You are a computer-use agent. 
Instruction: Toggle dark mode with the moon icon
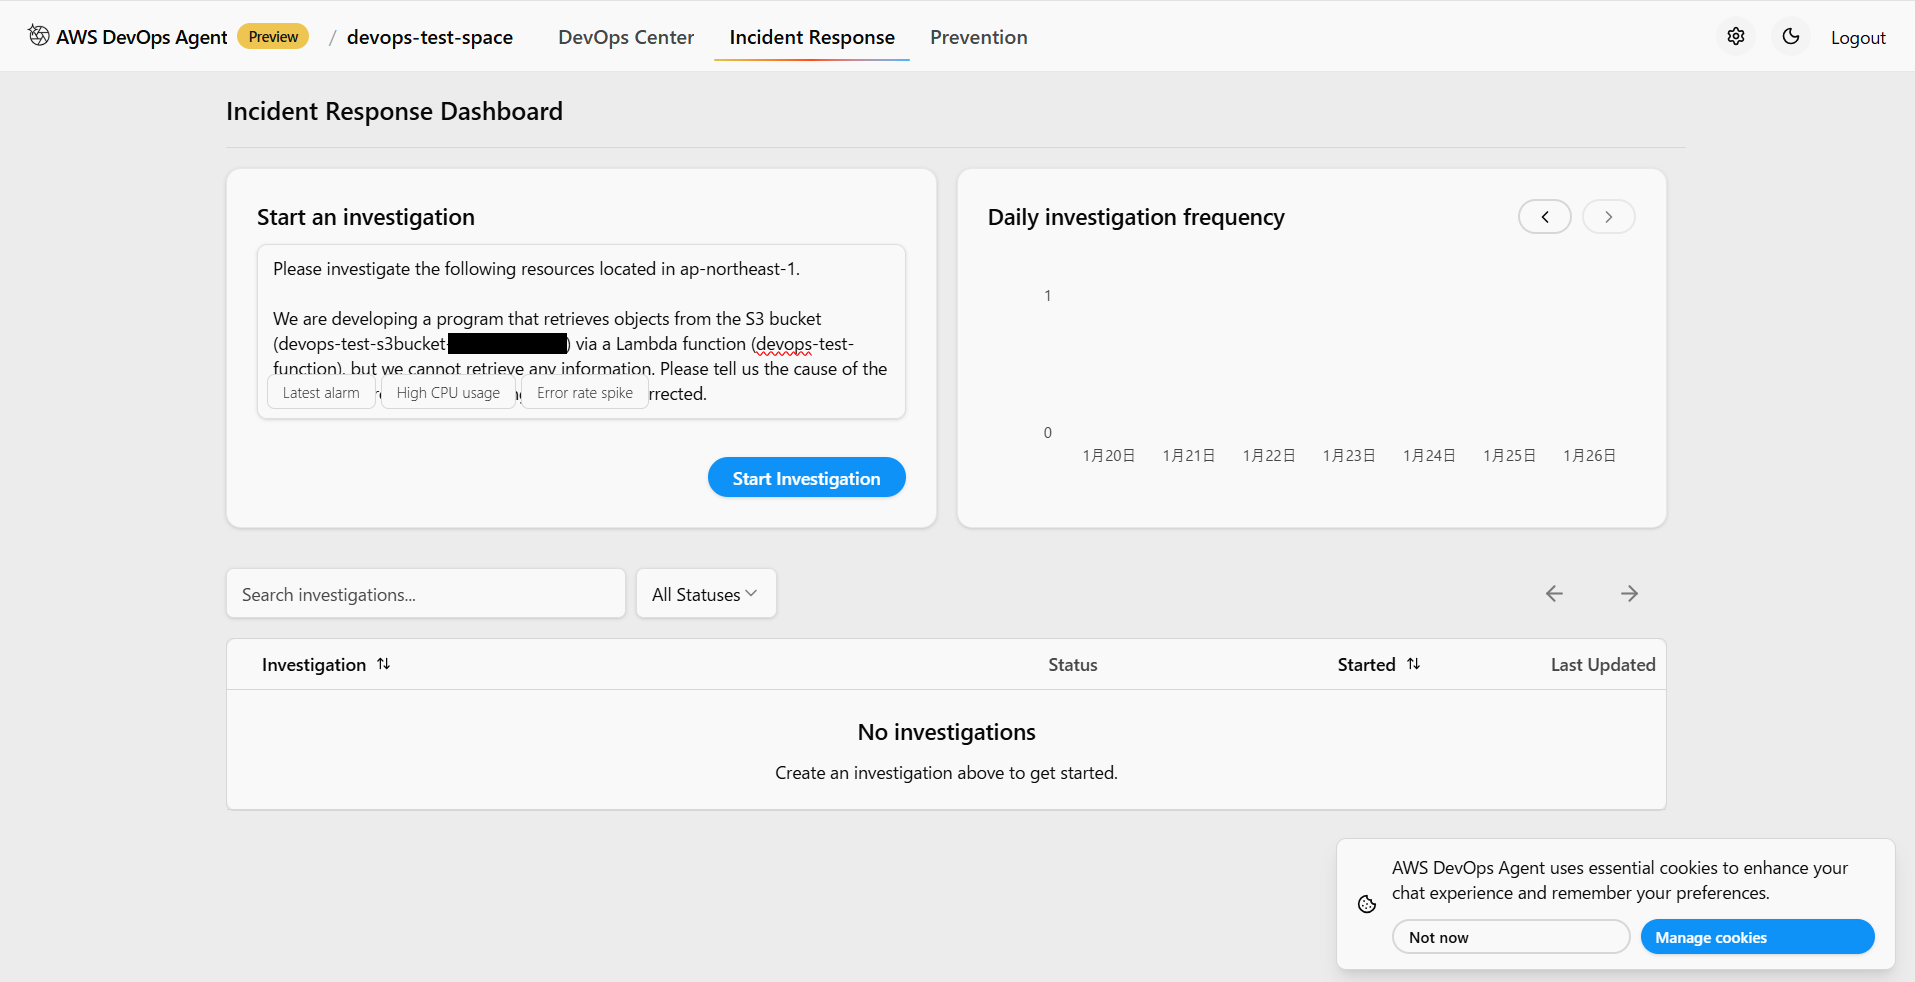pyautogui.click(x=1791, y=36)
